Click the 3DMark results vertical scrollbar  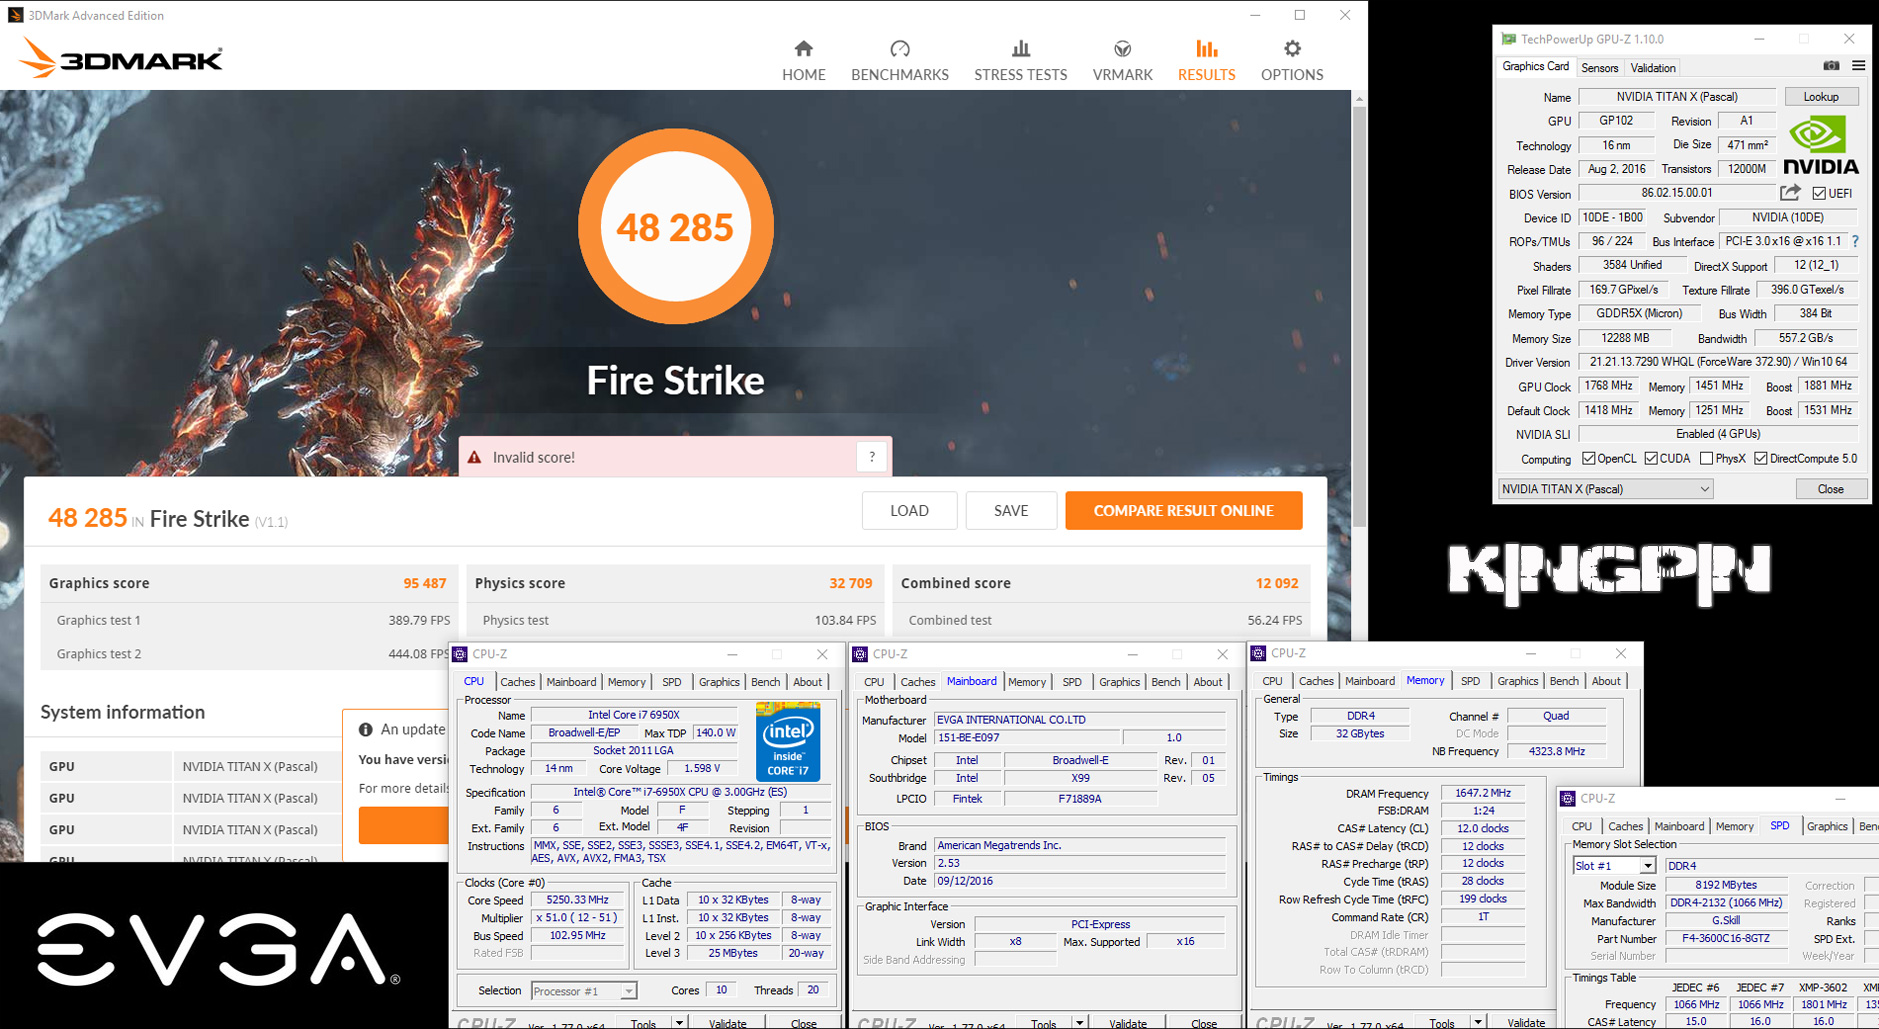click(1358, 300)
